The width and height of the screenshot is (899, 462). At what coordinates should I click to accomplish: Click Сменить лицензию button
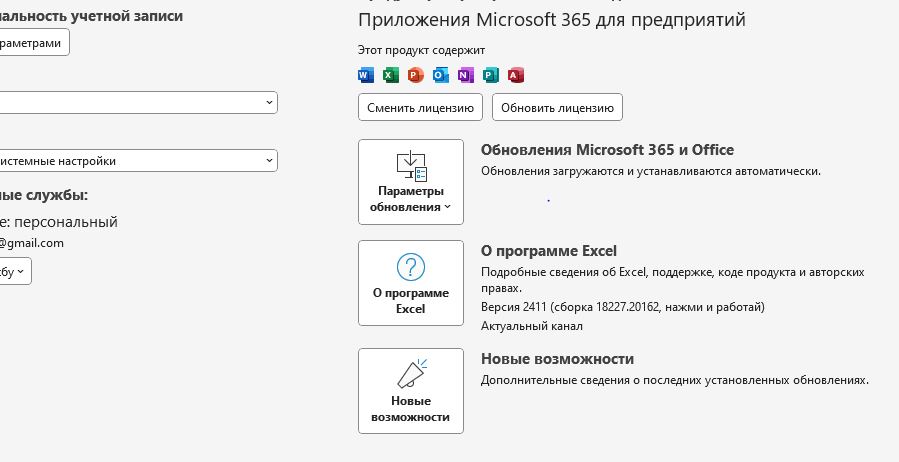(x=420, y=108)
